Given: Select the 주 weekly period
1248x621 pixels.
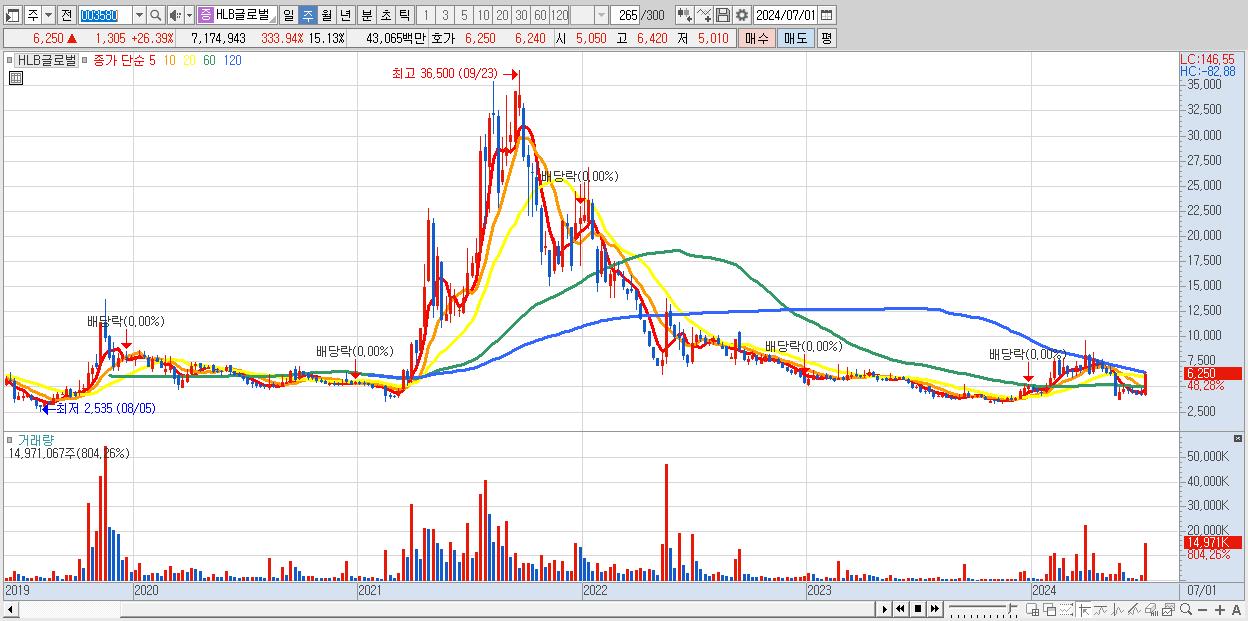Looking at the screenshot, I should (x=307, y=15).
